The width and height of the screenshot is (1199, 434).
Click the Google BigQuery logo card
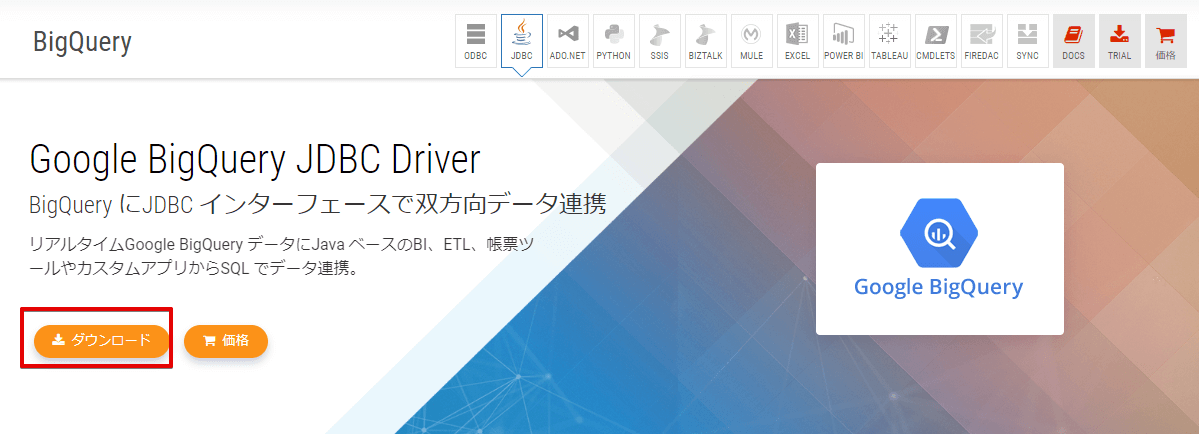pyautogui.click(x=939, y=248)
